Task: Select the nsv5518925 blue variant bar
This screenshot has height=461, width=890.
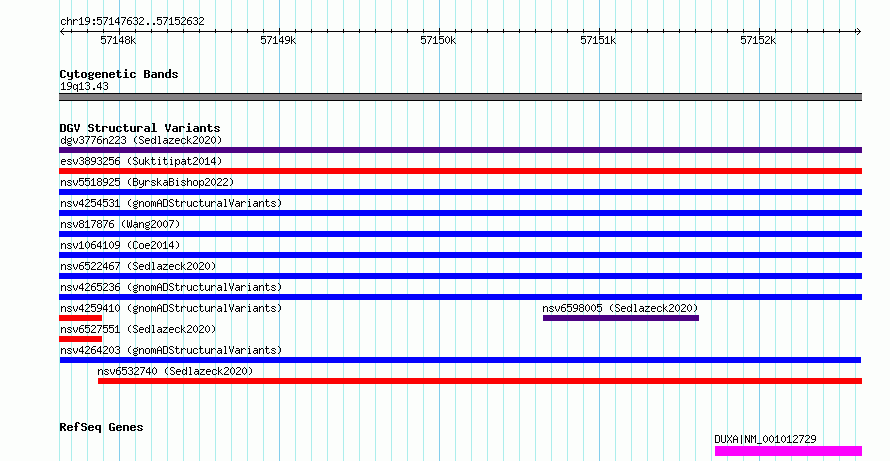Action: click(x=460, y=192)
